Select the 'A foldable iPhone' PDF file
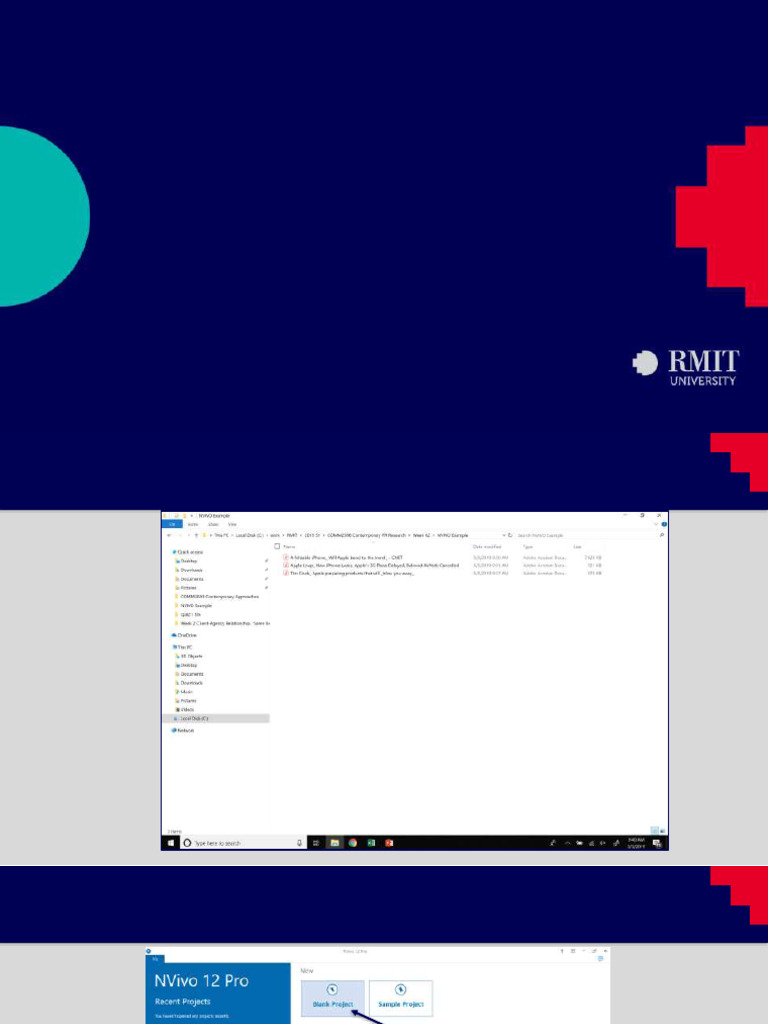 tap(342, 558)
